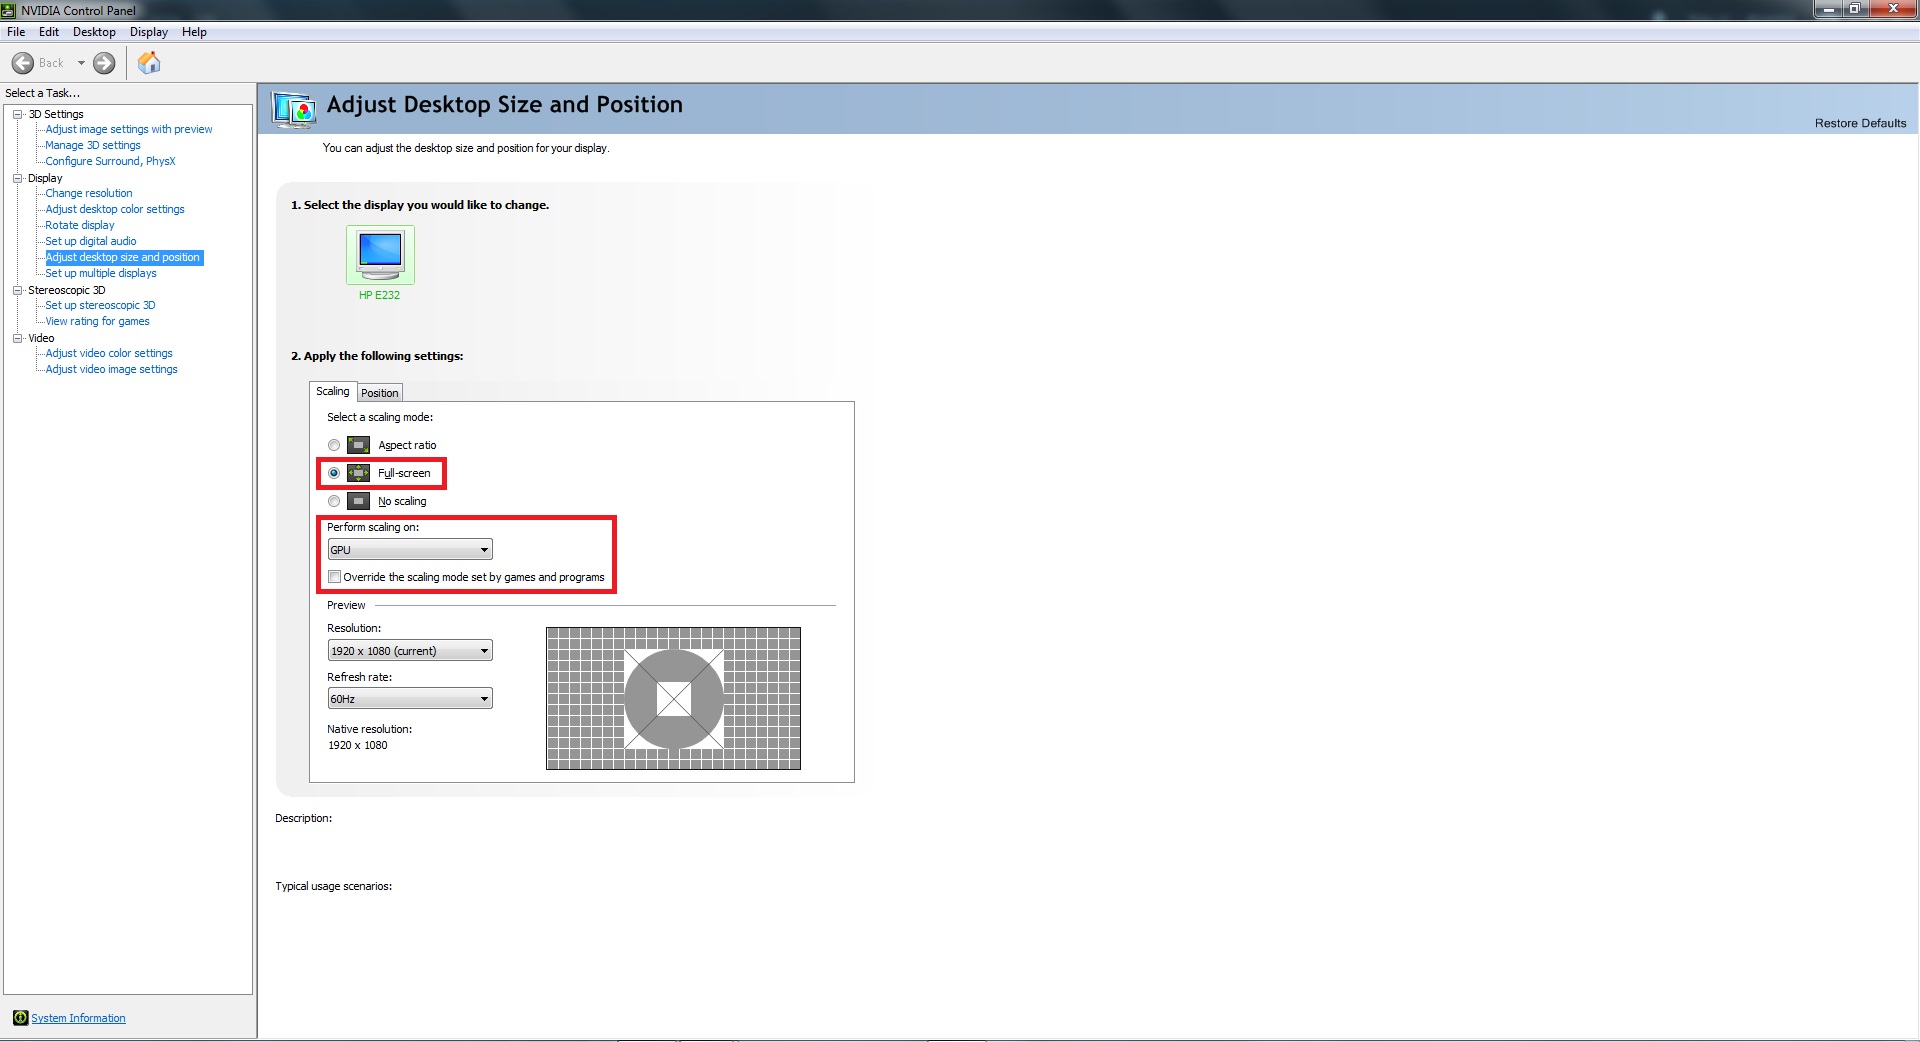The height and width of the screenshot is (1042, 1920).
Task: Open Adjust video image settings
Action: tap(111, 369)
